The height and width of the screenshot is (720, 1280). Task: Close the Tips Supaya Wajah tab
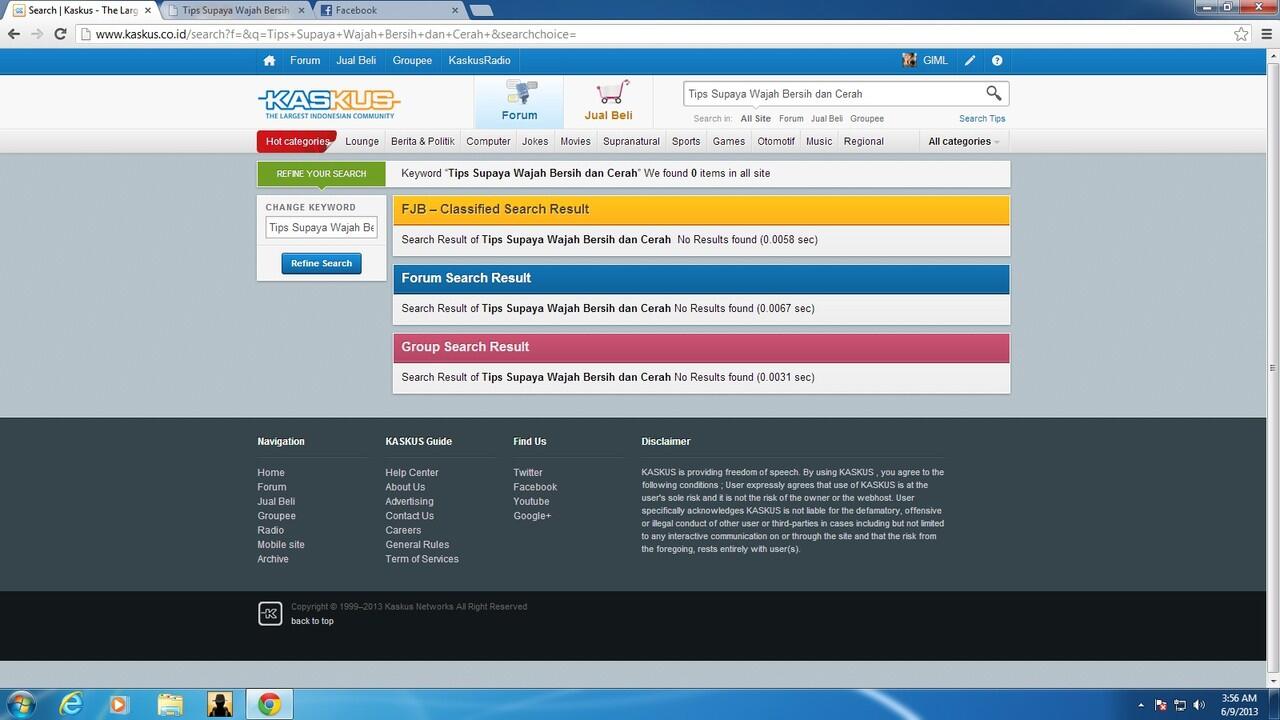click(302, 10)
